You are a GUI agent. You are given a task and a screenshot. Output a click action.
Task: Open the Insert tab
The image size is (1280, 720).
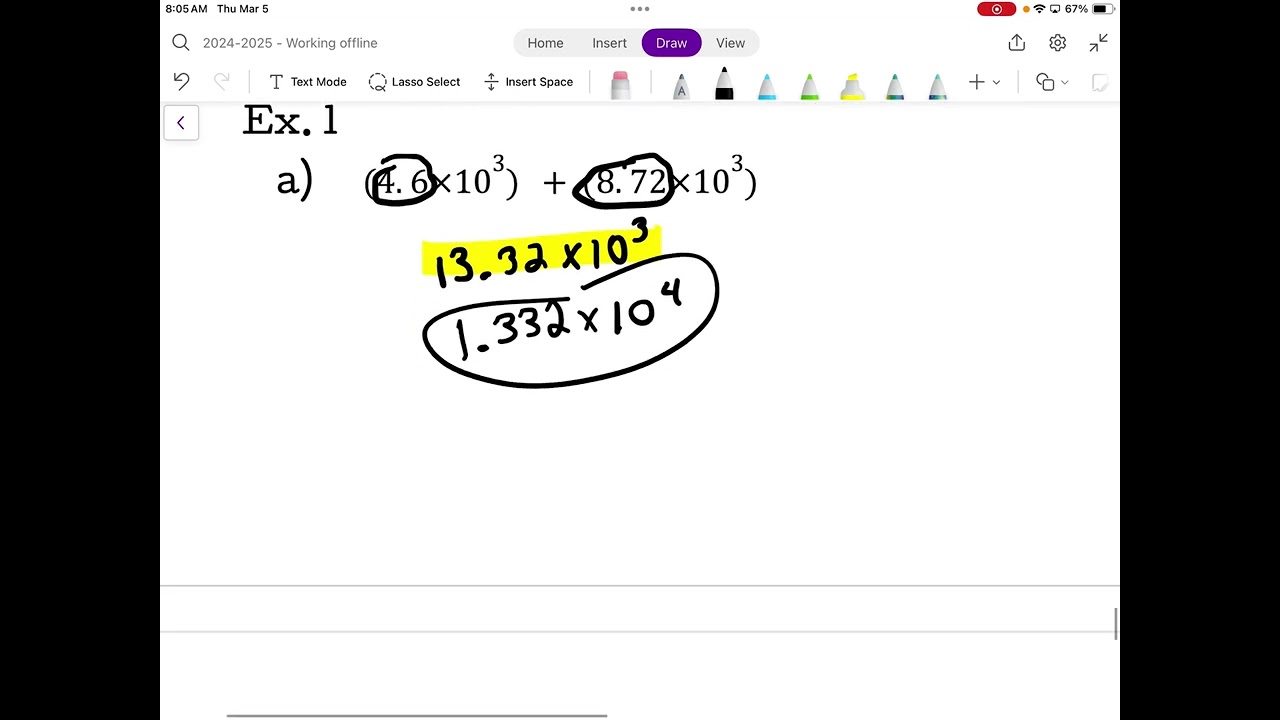pos(609,43)
